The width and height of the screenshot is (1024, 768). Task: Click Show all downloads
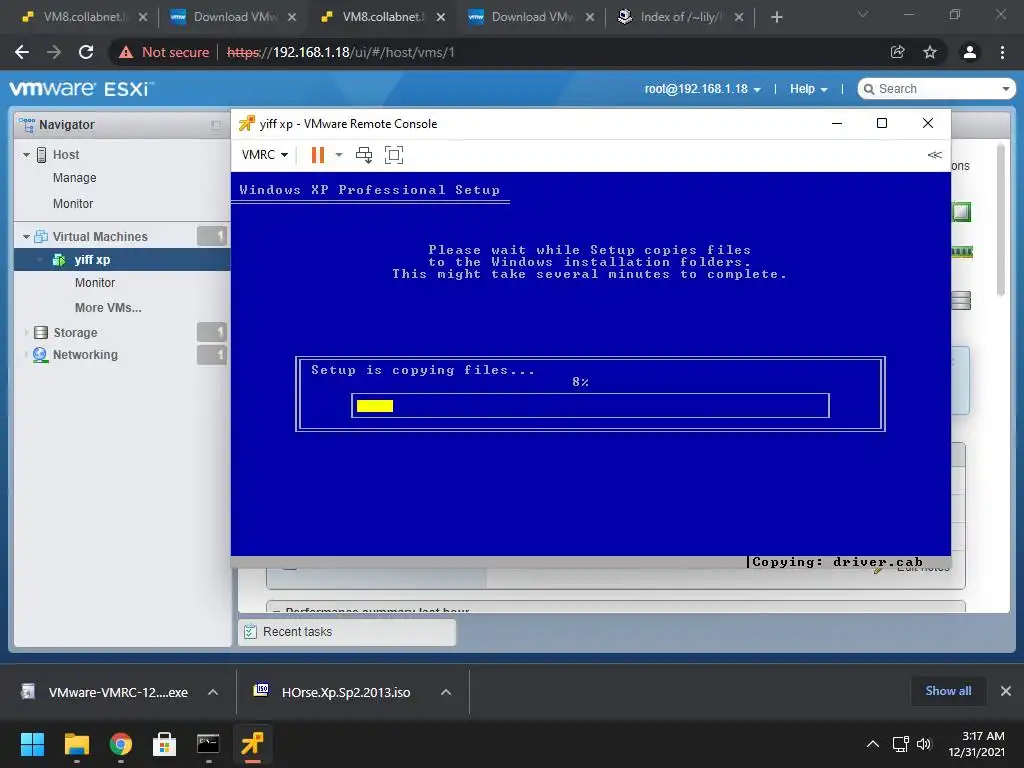click(x=948, y=691)
